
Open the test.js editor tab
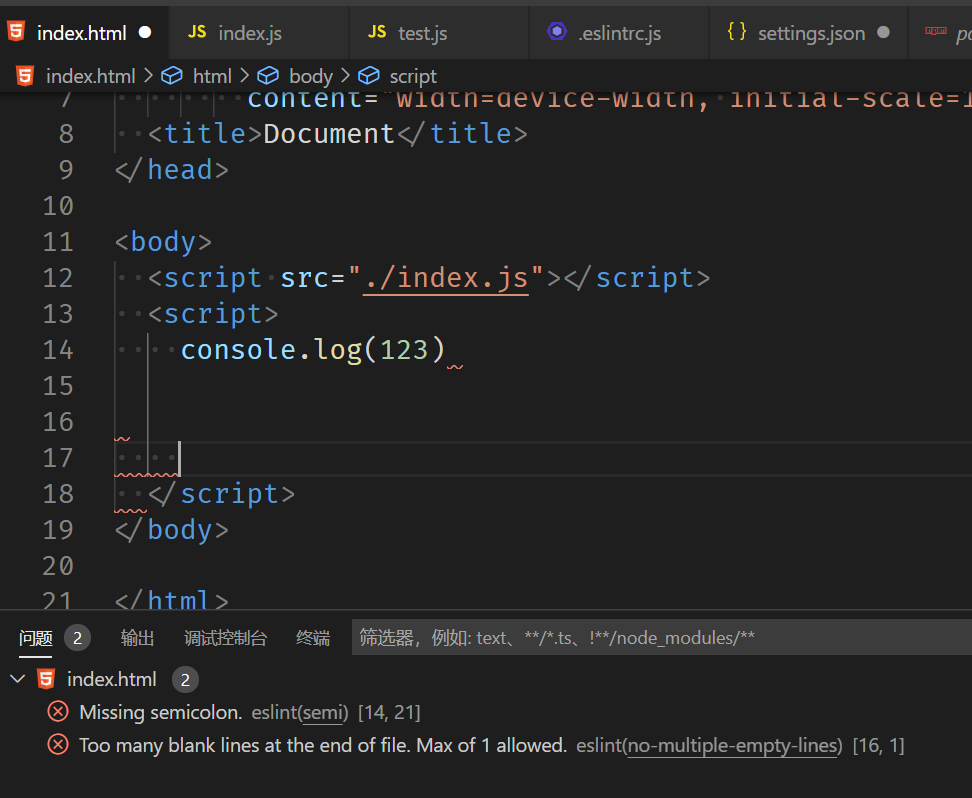[439, 33]
